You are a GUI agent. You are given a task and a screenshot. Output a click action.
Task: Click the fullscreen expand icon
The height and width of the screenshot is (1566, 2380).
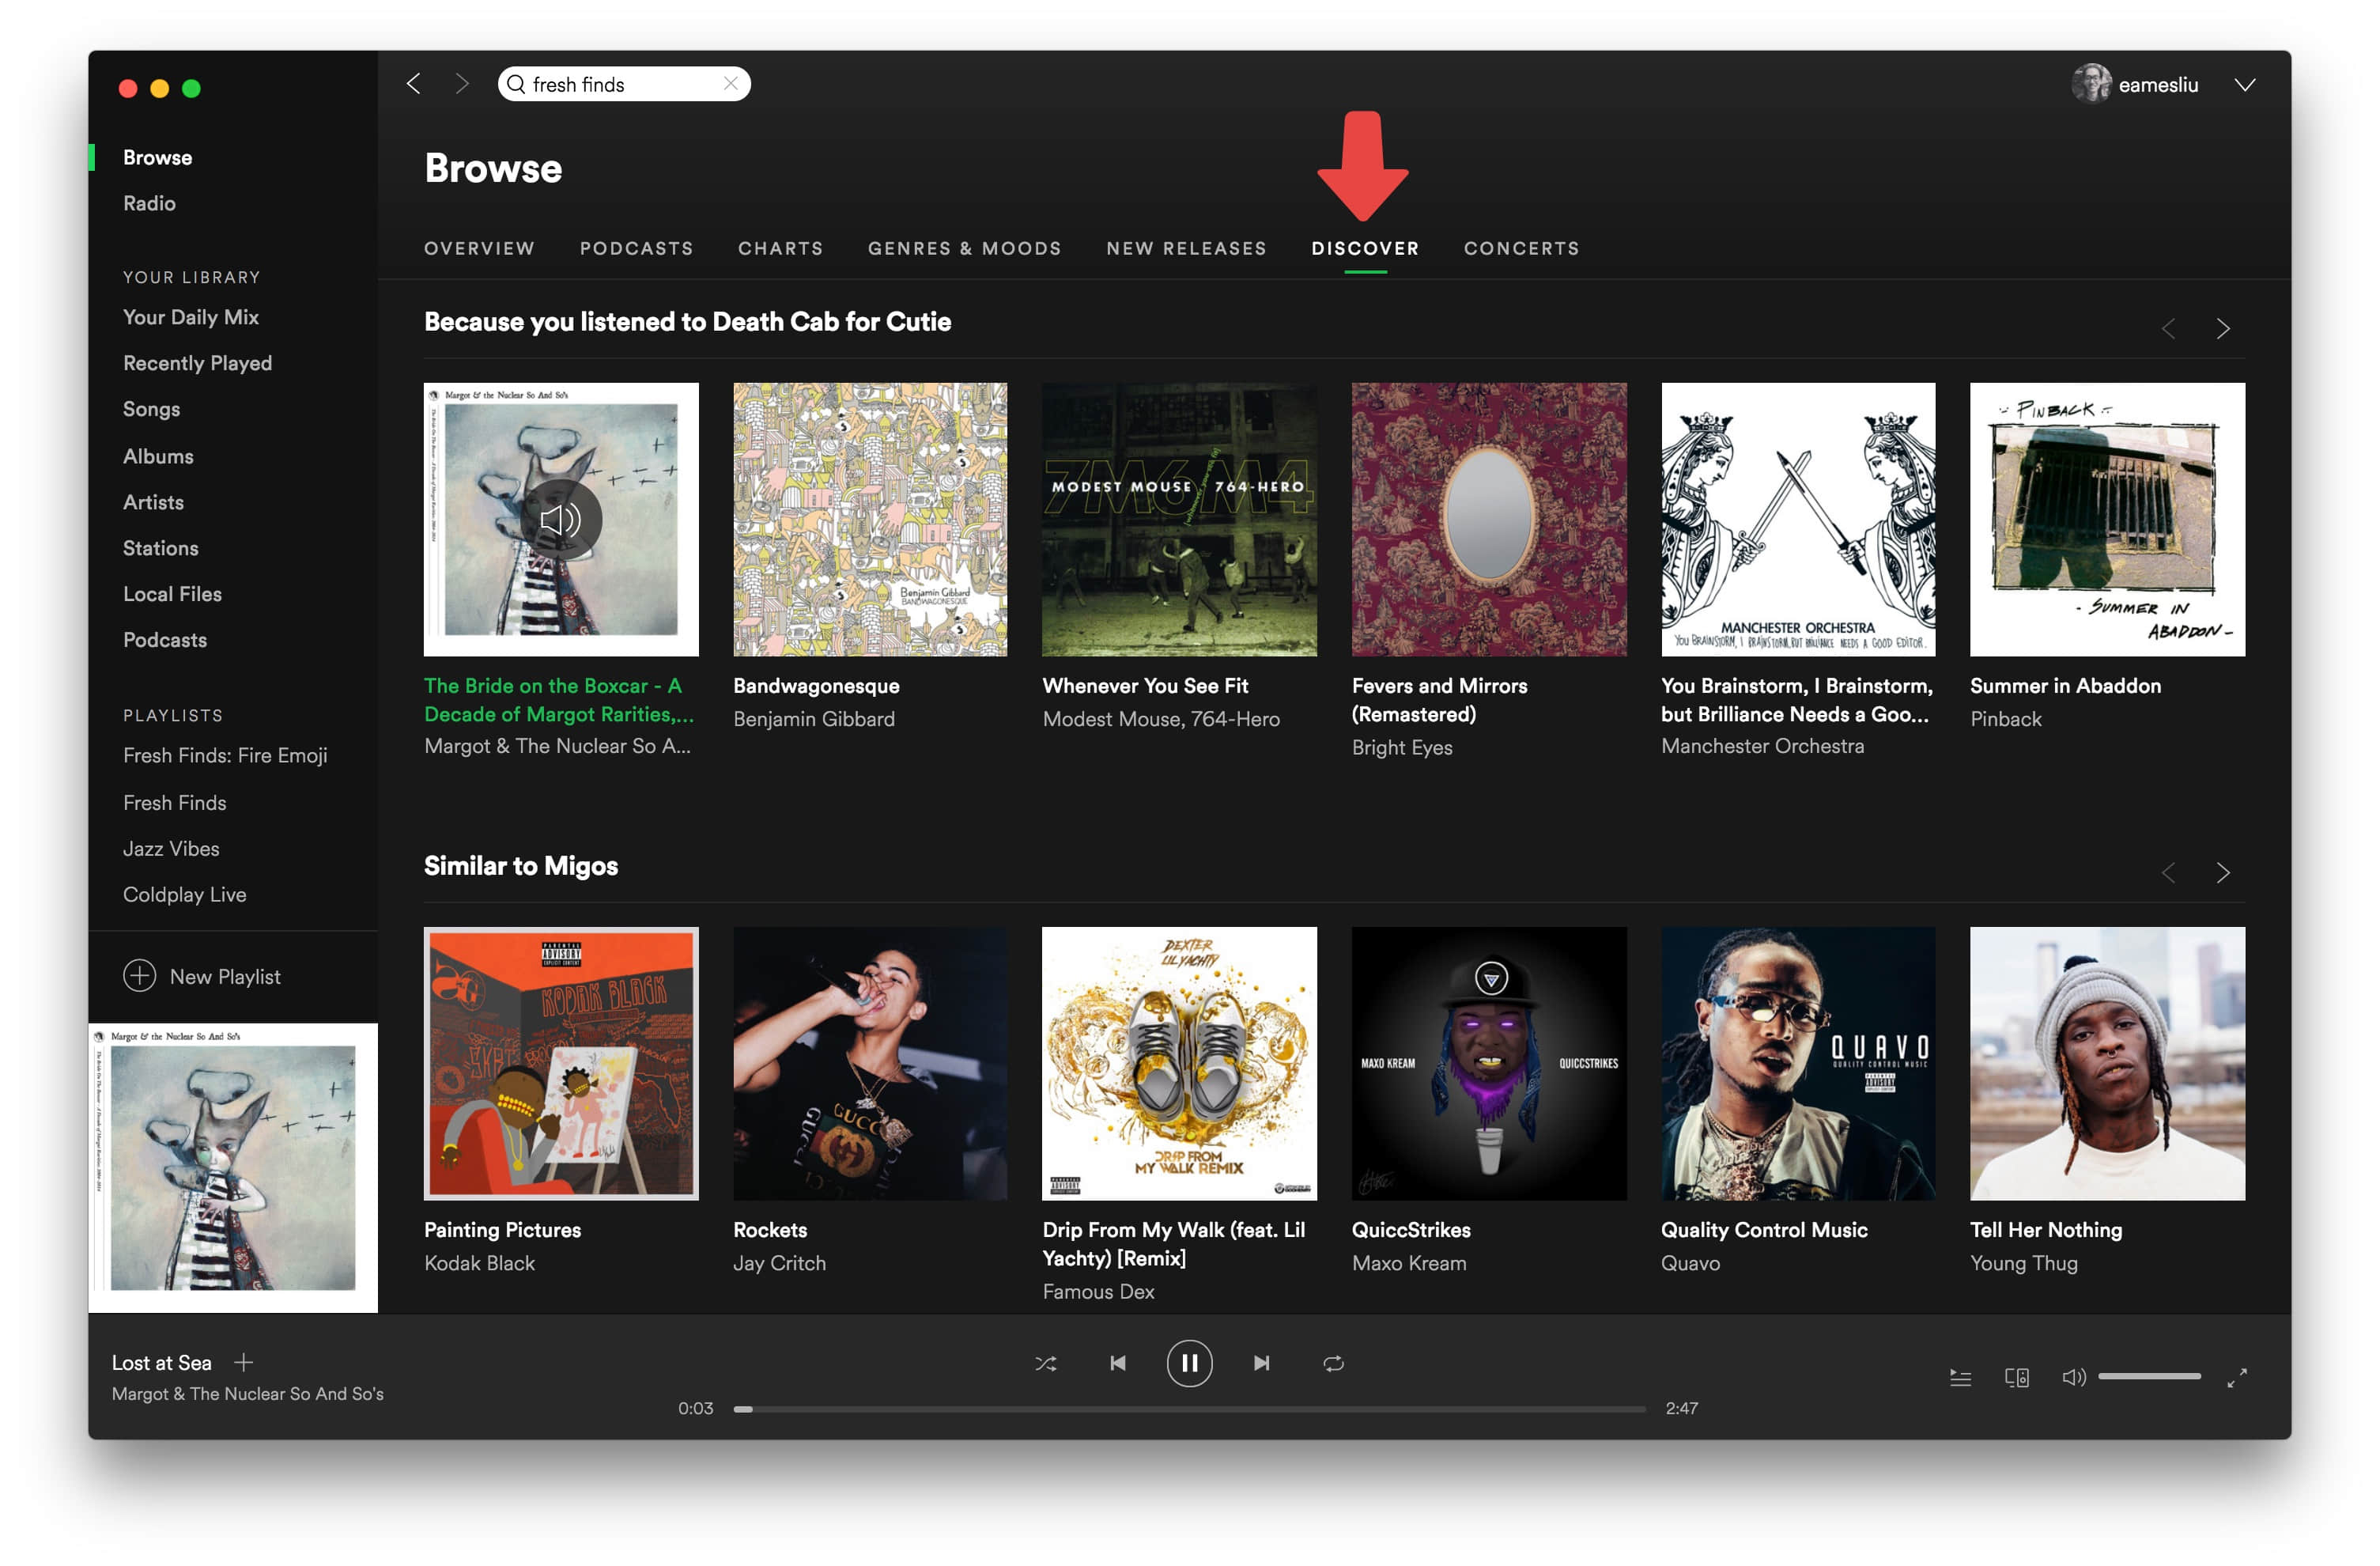(x=2238, y=1377)
